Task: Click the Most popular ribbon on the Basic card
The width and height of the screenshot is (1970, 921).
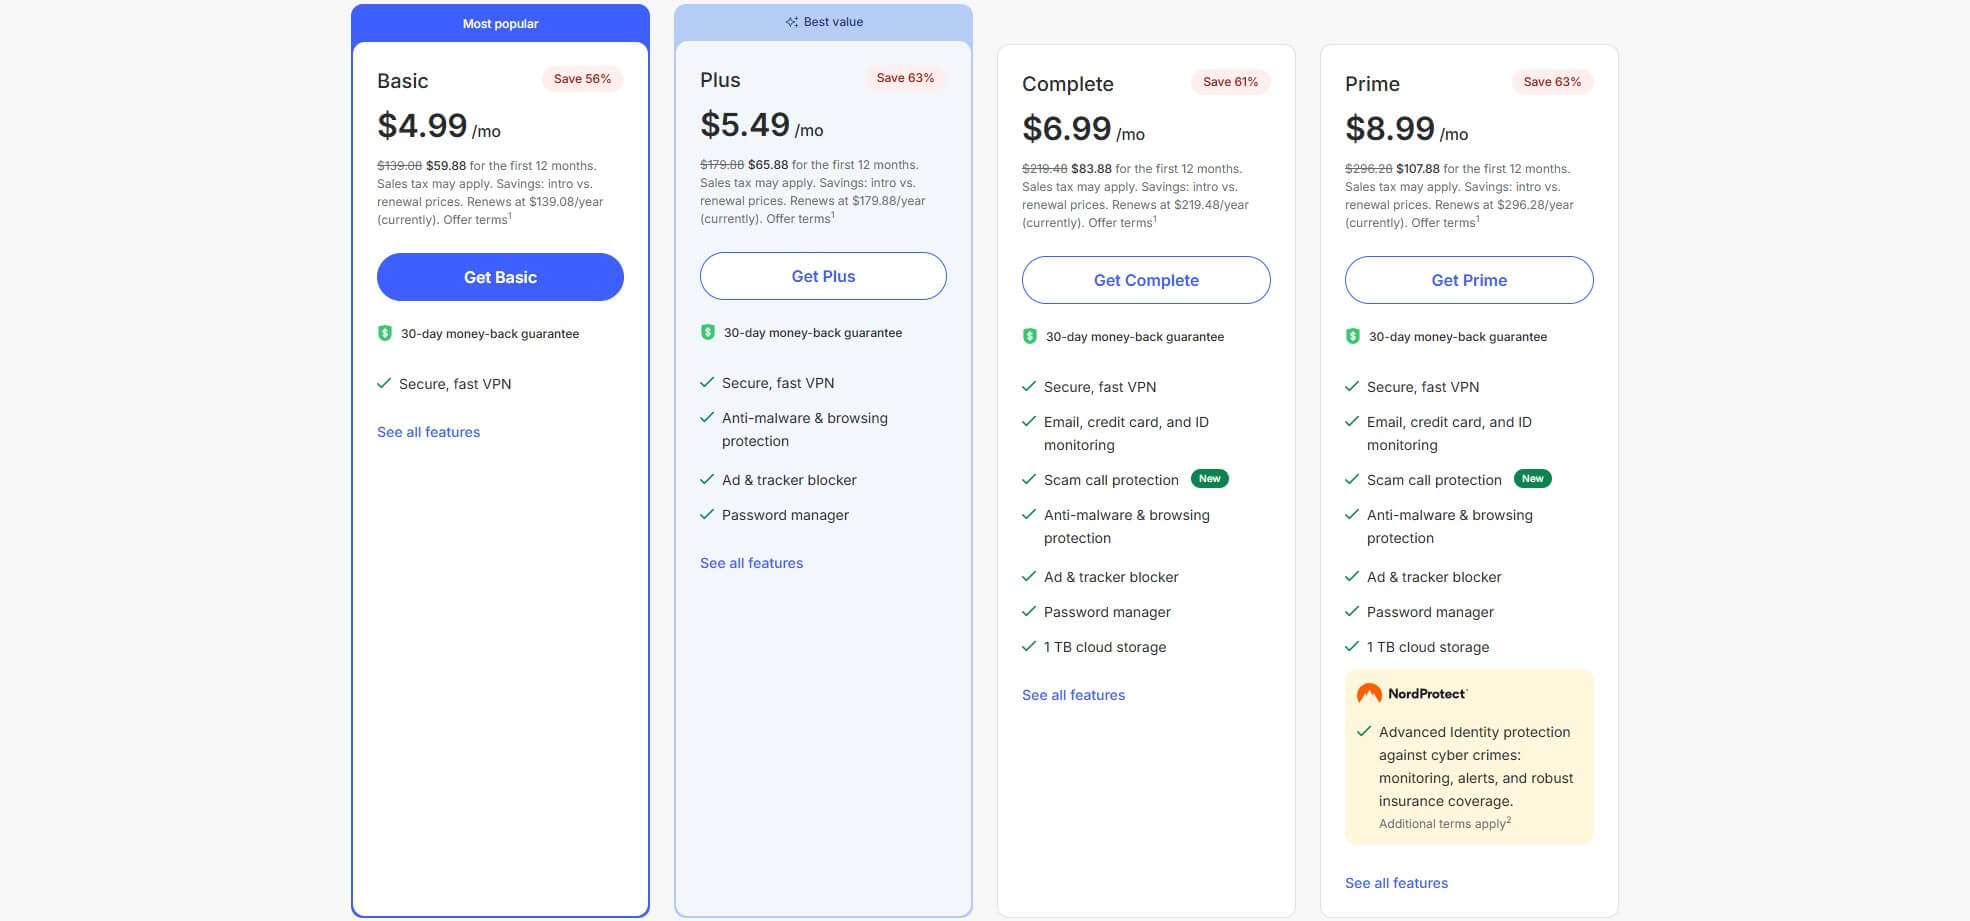Action: (499, 22)
